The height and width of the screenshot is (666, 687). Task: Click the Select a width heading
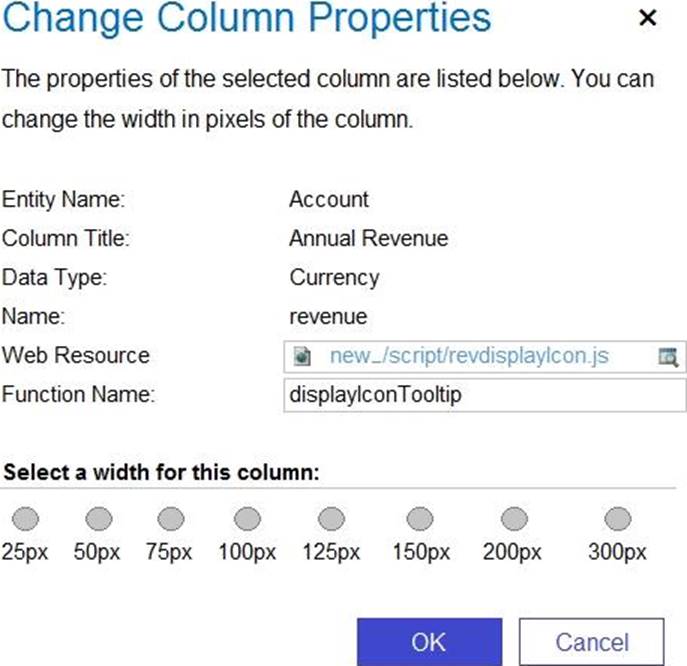pos(161,472)
